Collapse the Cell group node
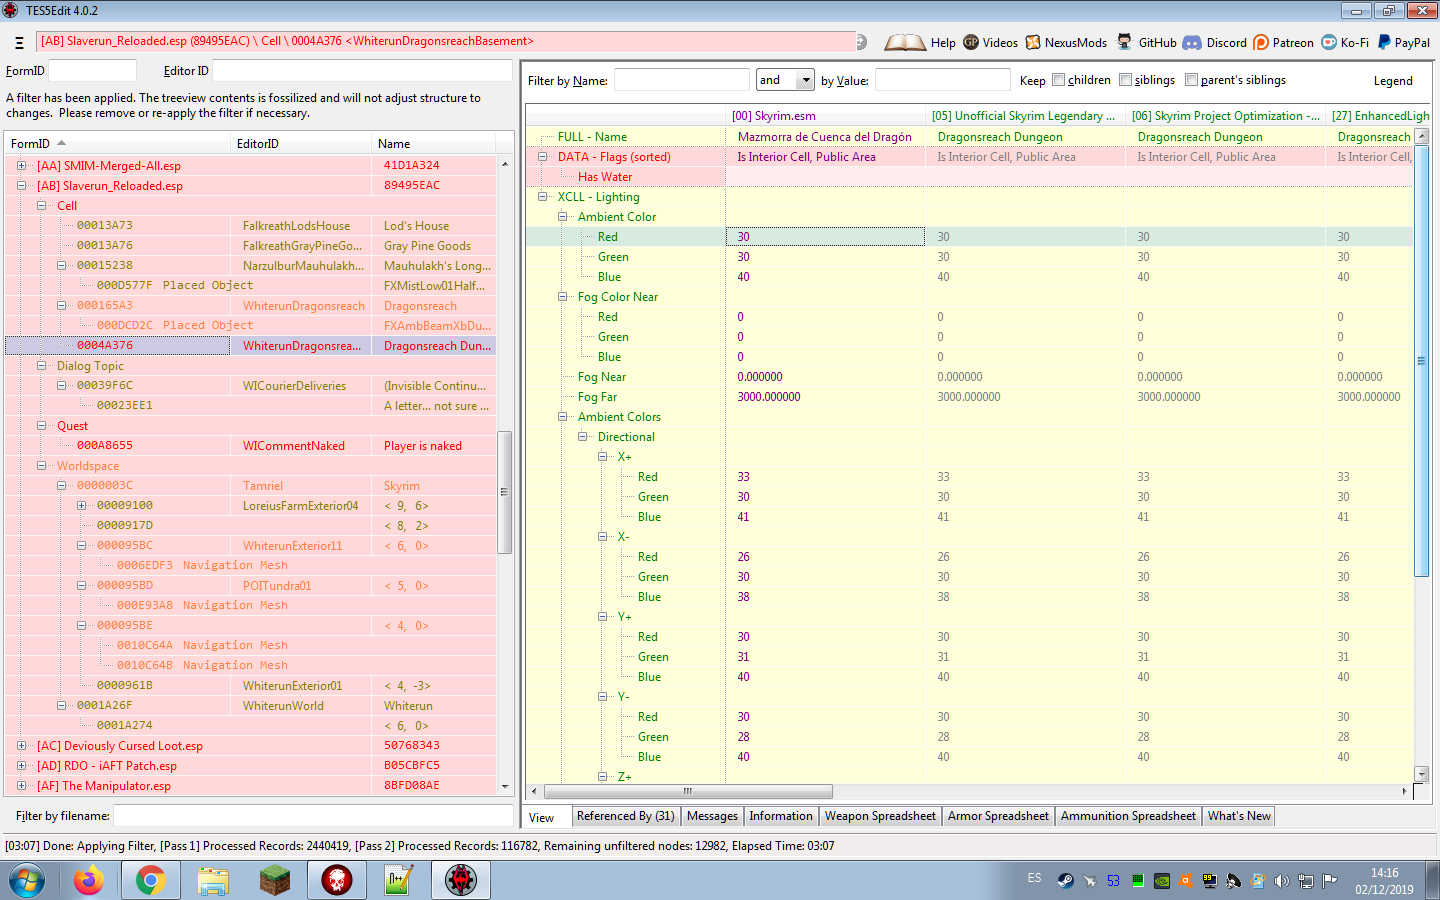The width and height of the screenshot is (1440, 900). pyautogui.click(x=41, y=206)
